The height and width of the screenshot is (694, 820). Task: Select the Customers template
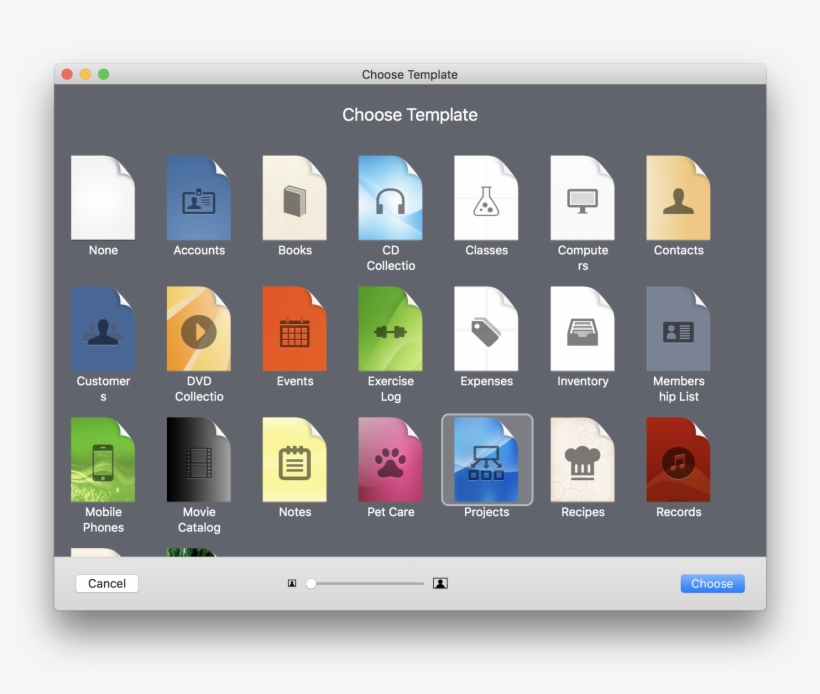point(103,327)
